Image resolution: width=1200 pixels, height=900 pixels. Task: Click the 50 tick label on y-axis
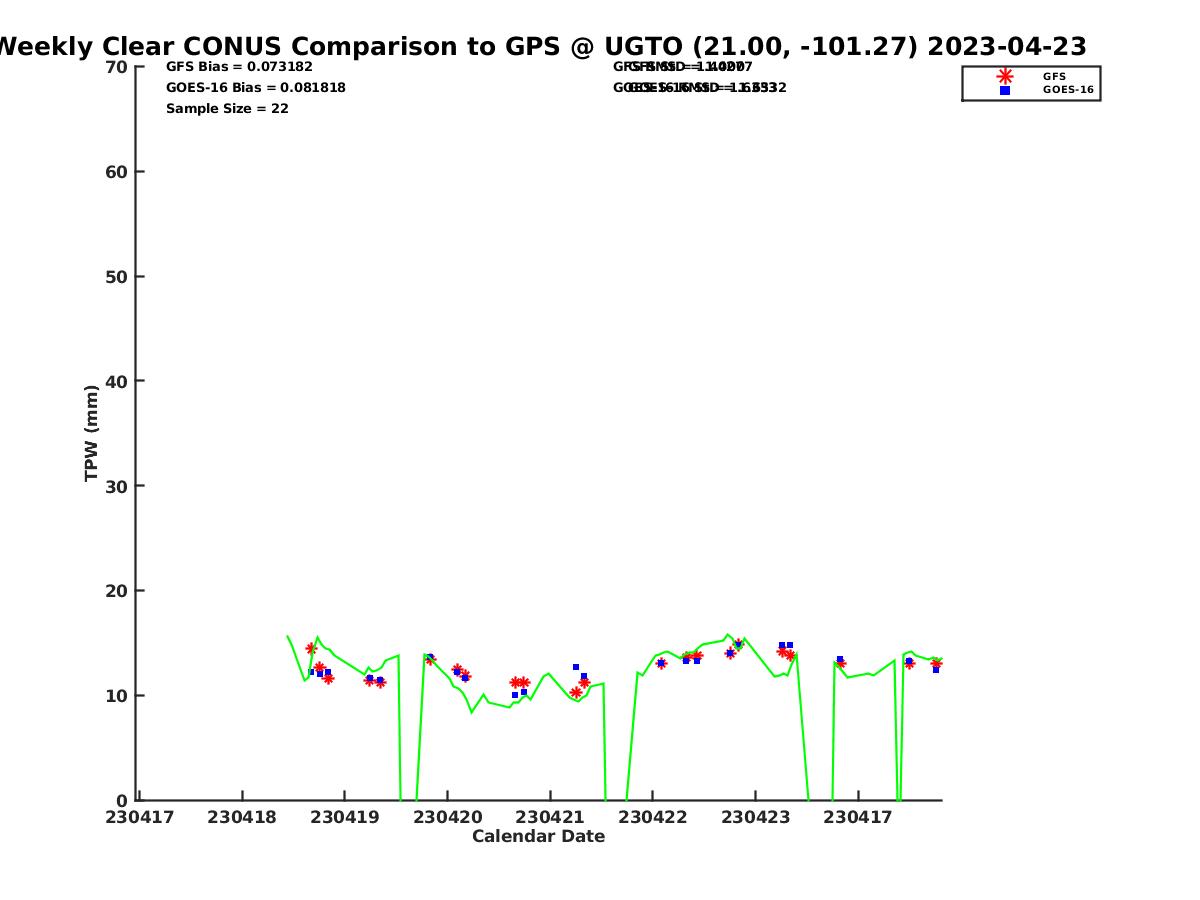(x=117, y=277)
